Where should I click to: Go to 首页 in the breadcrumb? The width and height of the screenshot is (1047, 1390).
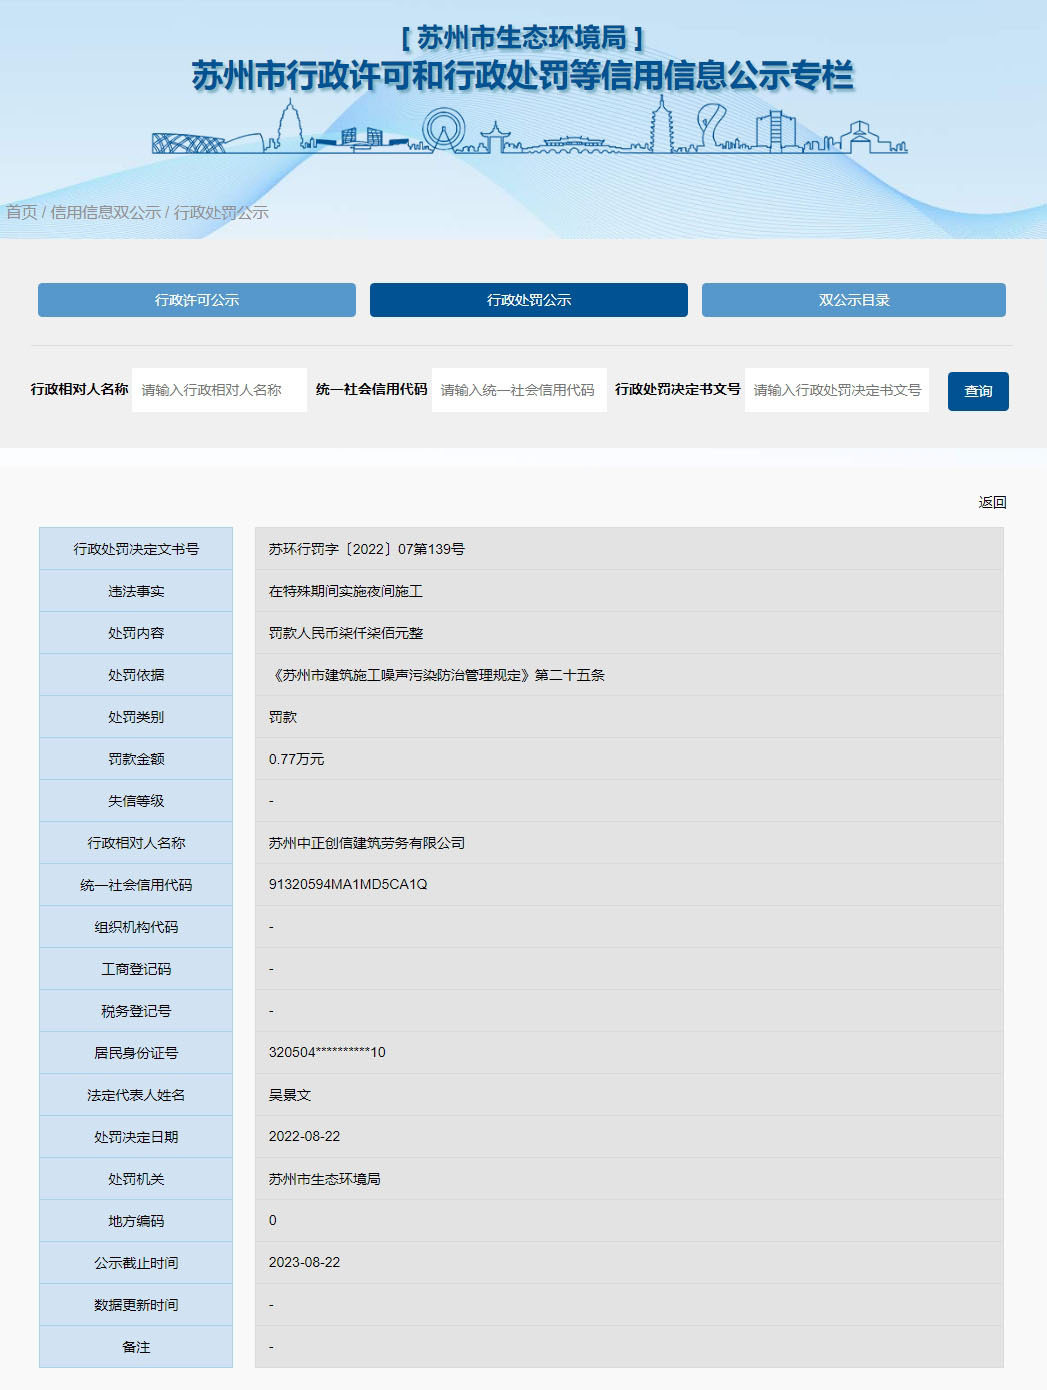pyautogui.click(x=21, y=212)
